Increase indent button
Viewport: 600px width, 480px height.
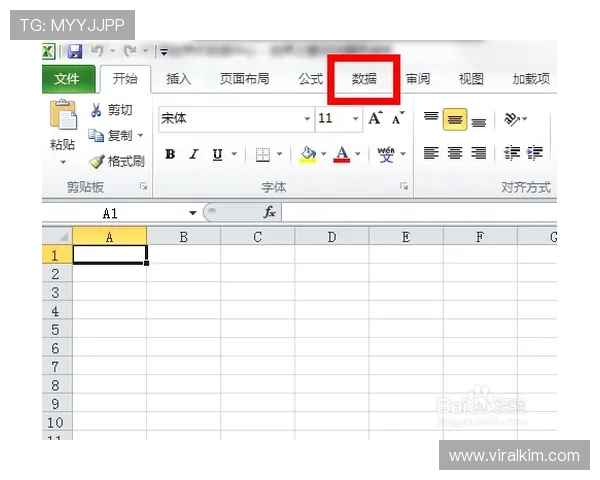pyautogui.click(x=535, y=153)
